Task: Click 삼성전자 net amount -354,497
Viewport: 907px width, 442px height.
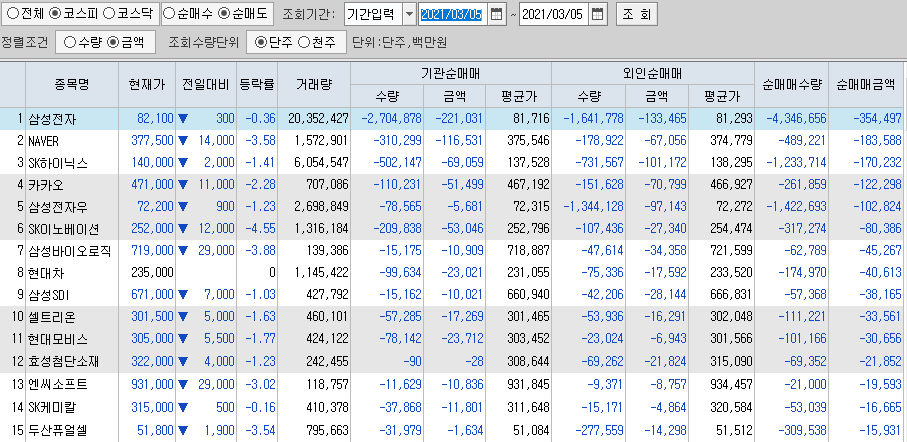Action: click(877, 119)
